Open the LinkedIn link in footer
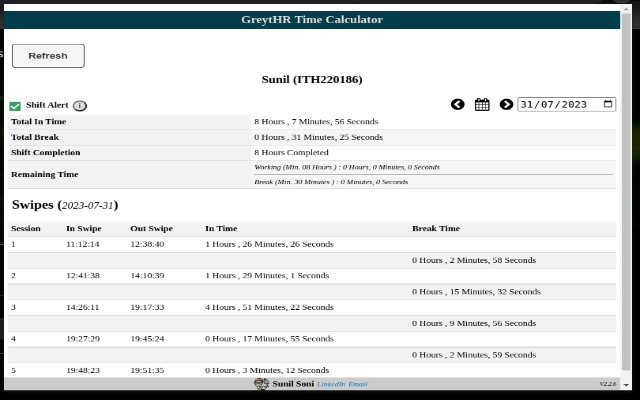 331,384
